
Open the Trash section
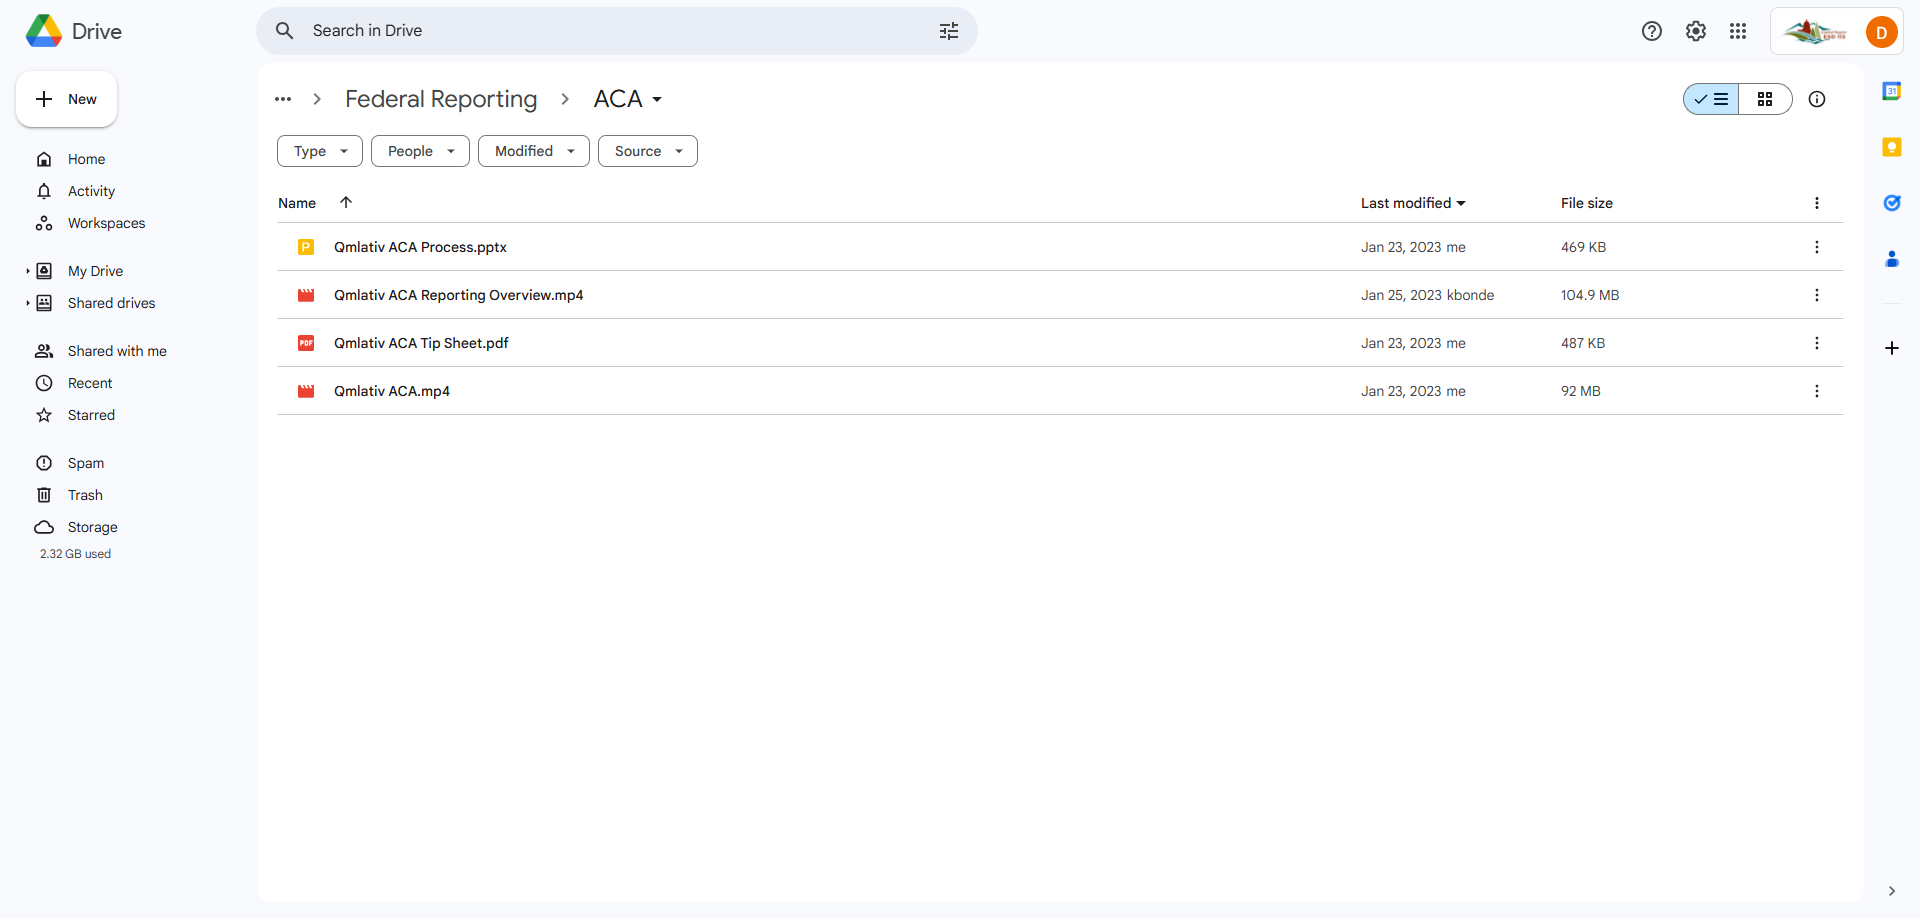click(x=85, y=495)
